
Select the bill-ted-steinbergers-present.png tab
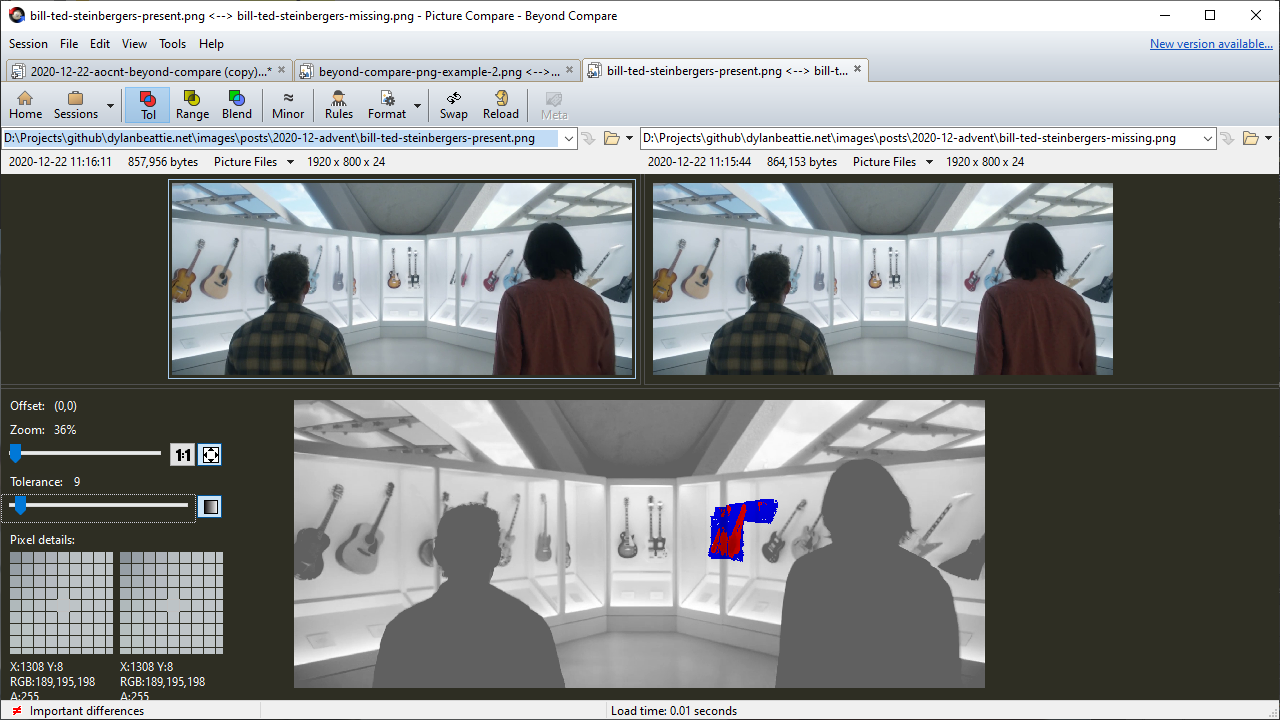click(x=725, y=71)
